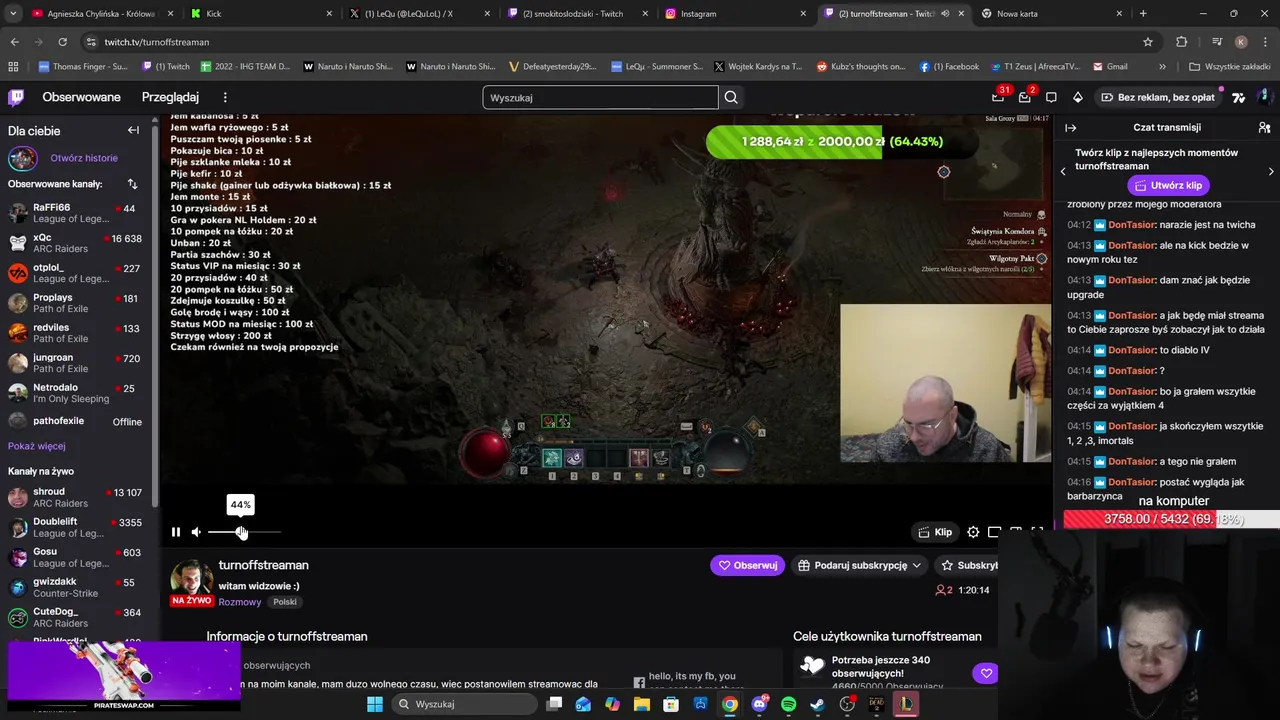
Task: Open the user profile avatar menu
Action: coord(1265,97)
